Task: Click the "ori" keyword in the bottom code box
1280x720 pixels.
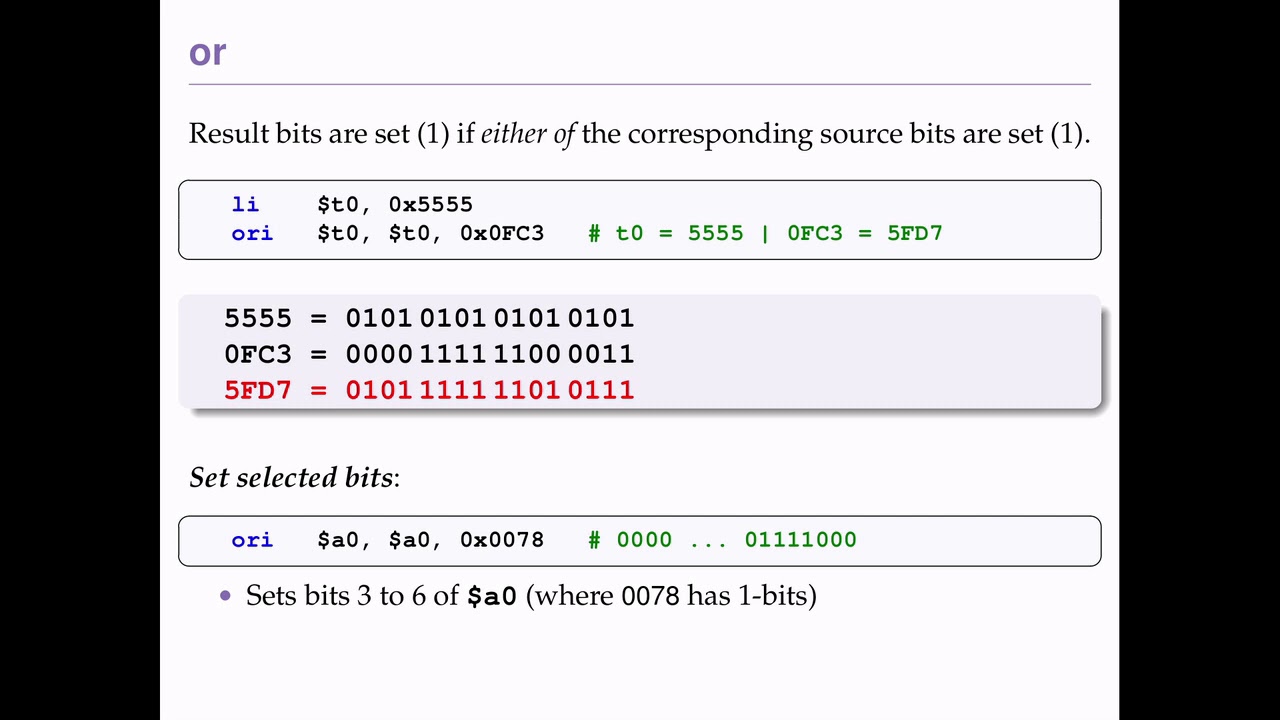Action: pos(252,541)
